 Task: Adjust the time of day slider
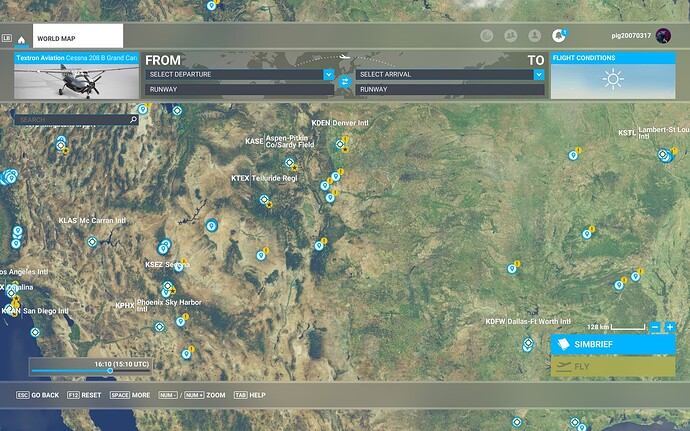pyautogui.click(x=110, y=371)
